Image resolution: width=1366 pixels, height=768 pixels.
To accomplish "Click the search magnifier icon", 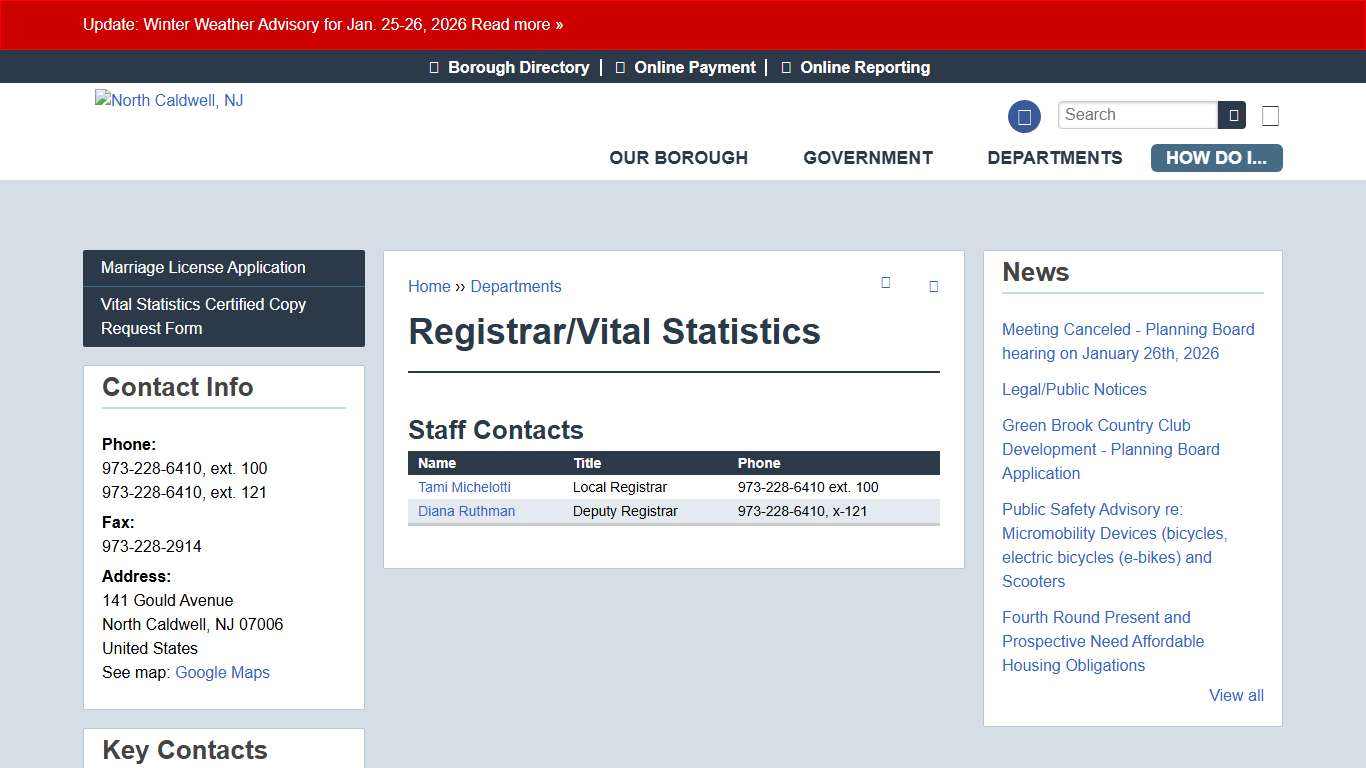I will click(x=1232, y=115).
